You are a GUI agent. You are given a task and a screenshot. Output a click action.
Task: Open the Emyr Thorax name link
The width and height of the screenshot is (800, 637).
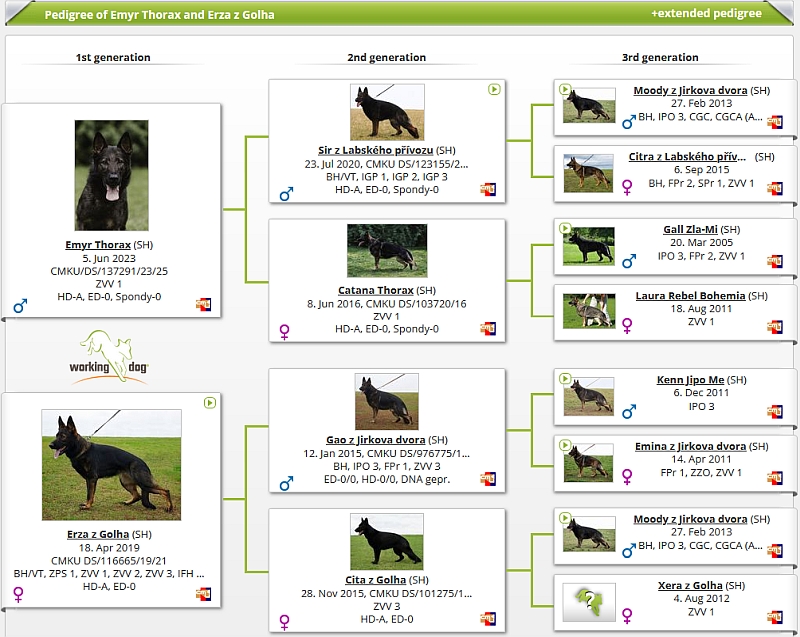tap(98, 244)
